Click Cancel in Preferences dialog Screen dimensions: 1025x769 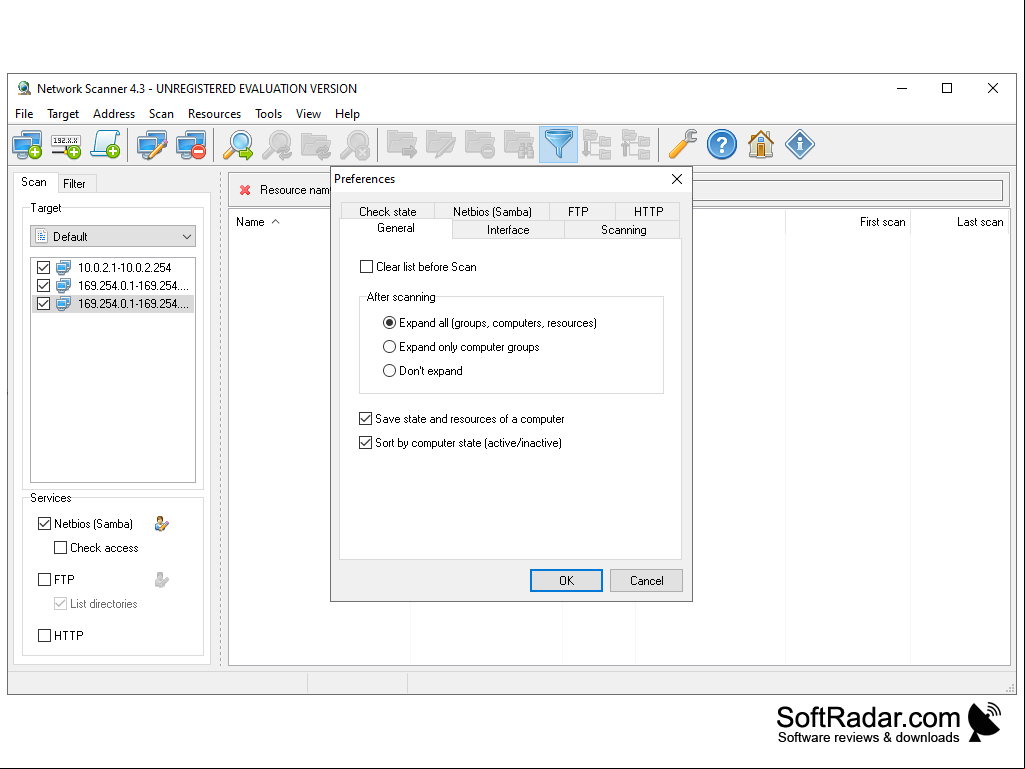point(646,581)
